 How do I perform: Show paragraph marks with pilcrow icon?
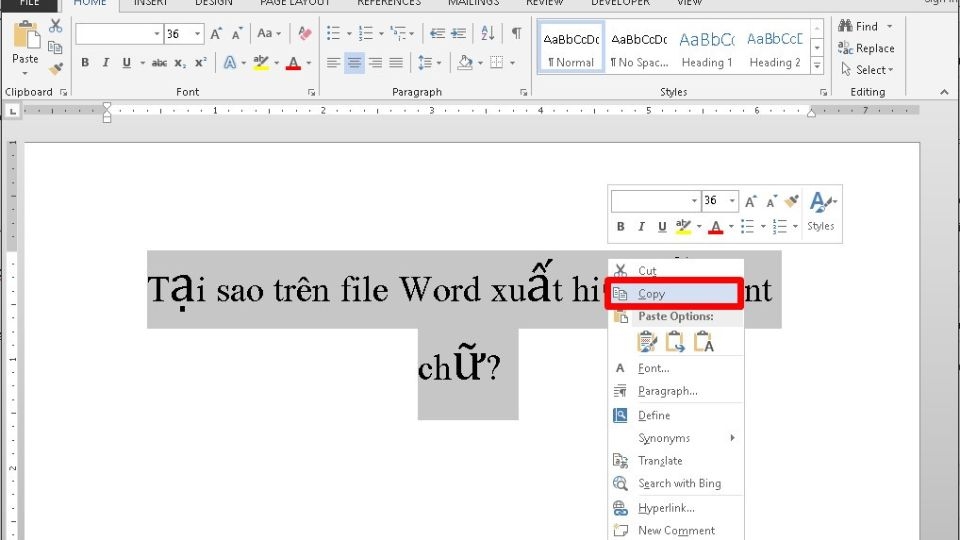pos(517,33)
